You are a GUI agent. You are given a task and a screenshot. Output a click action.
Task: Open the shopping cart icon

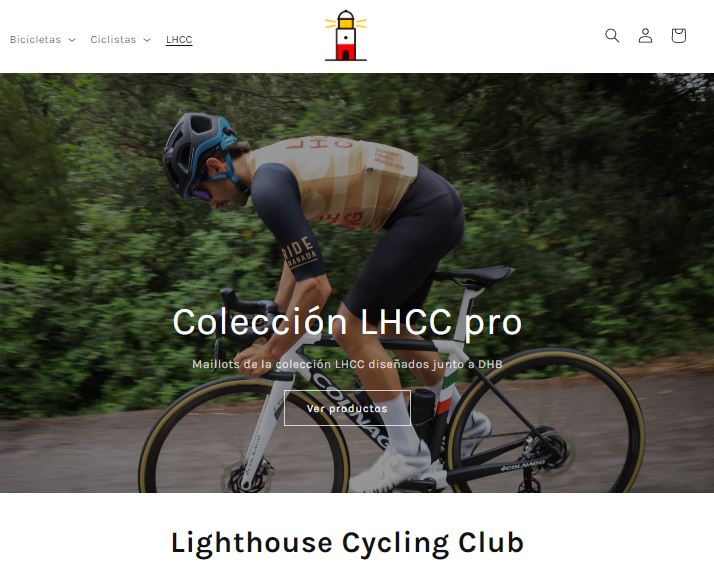click(678, 36)
